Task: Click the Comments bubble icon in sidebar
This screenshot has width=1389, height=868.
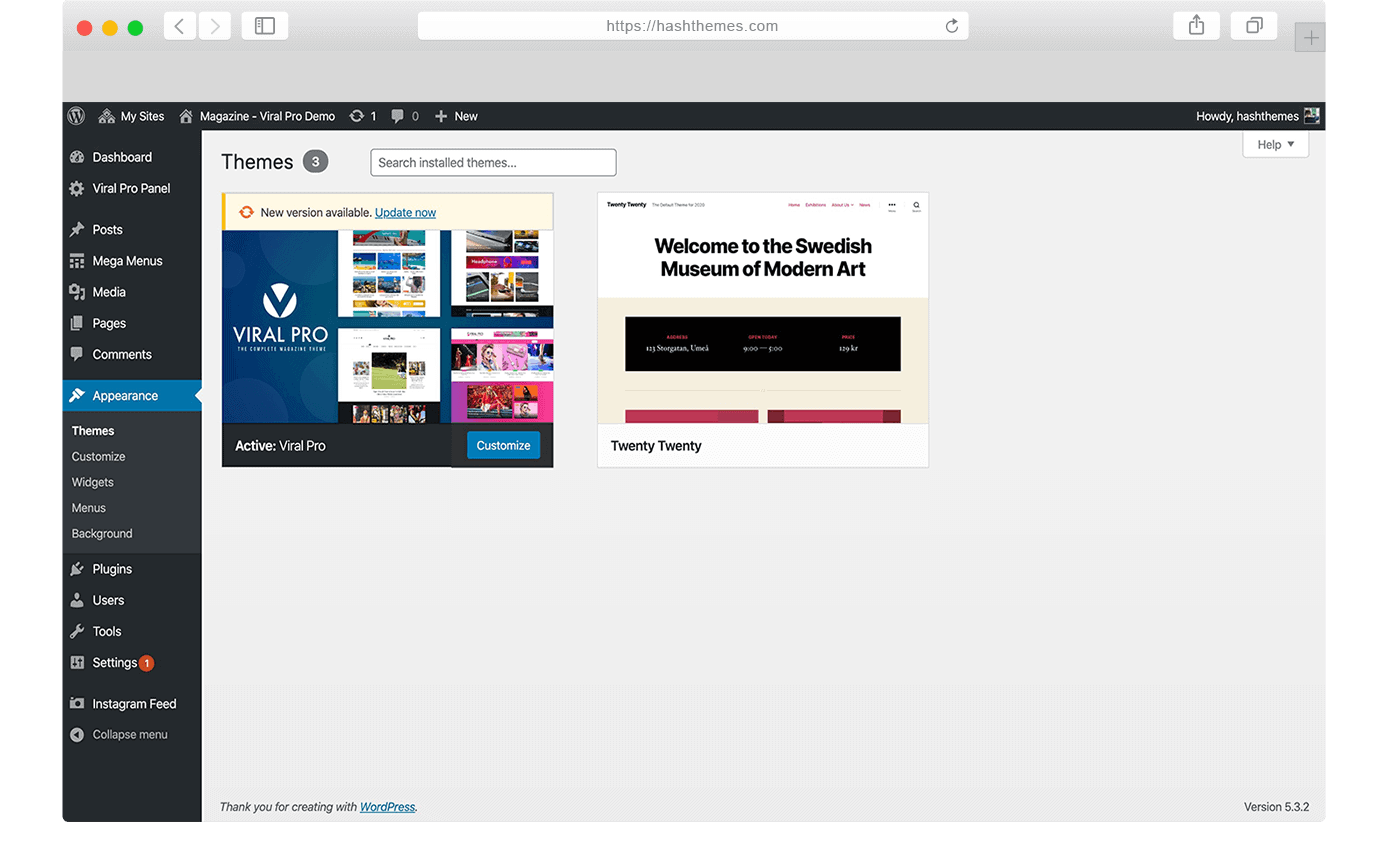Action: coord(77,354)
